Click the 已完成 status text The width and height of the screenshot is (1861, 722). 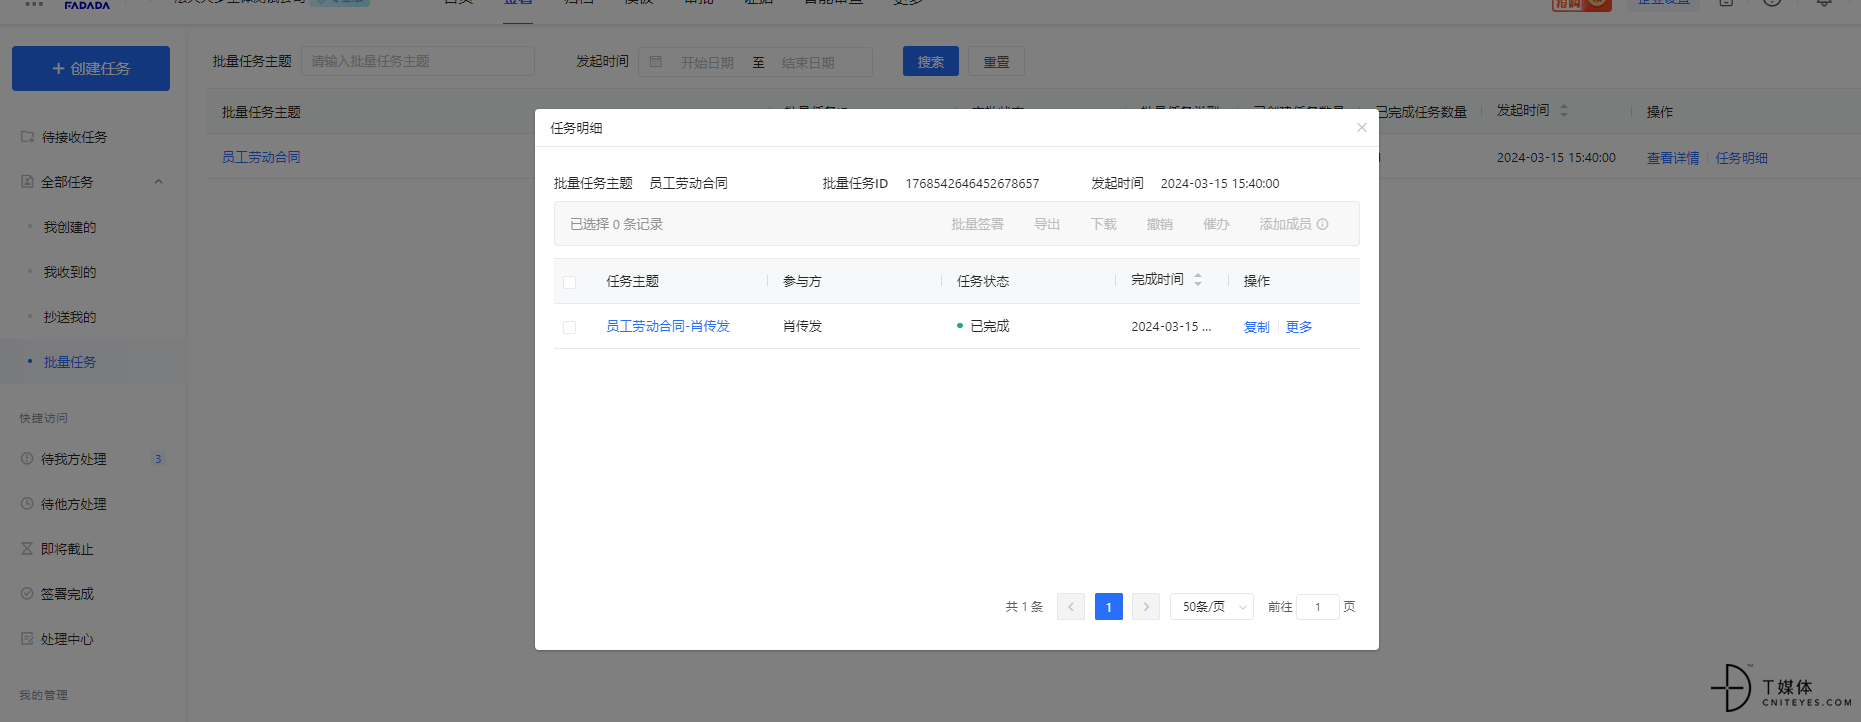pos(990,326)
